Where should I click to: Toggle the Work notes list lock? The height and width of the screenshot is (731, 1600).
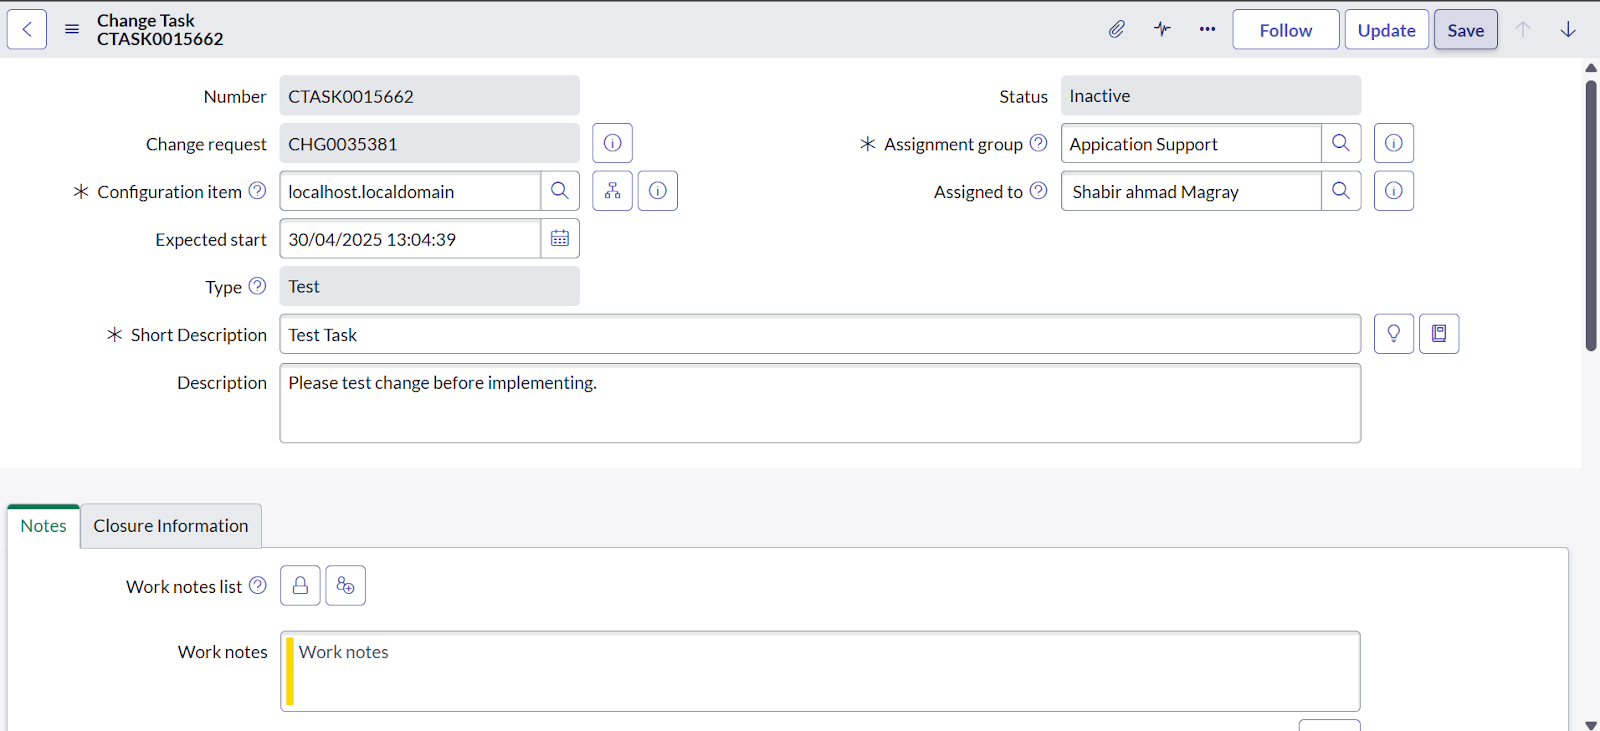pos(300,586)
